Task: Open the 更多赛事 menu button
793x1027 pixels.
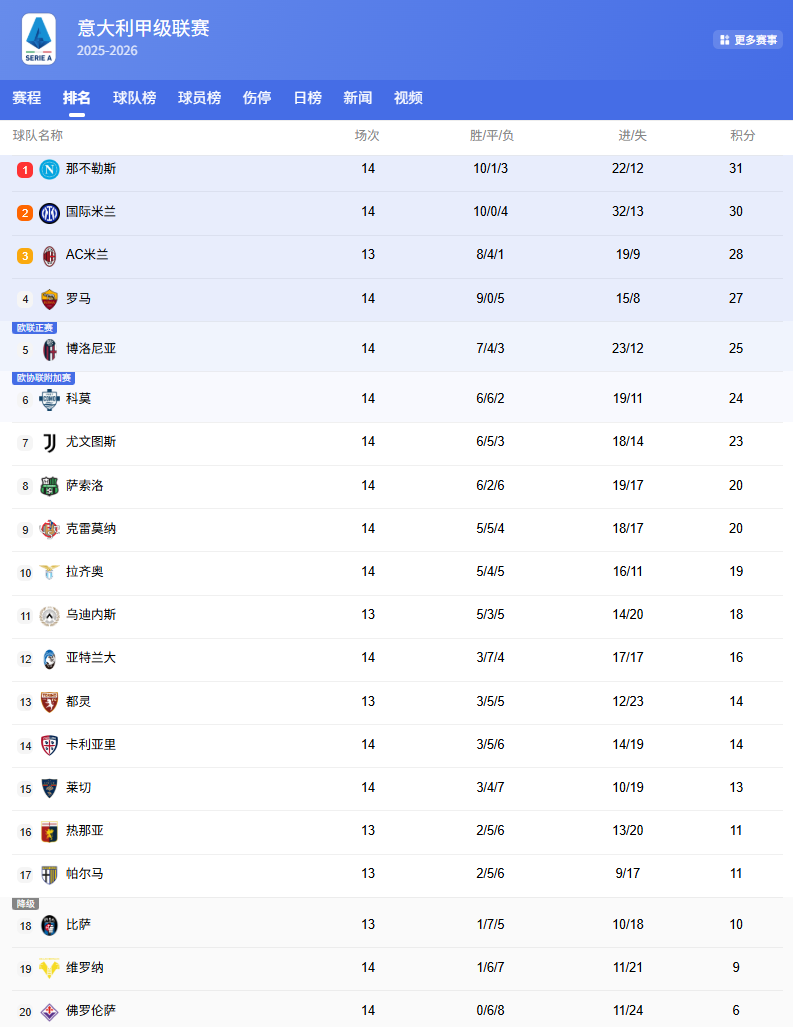Action: 748,40
